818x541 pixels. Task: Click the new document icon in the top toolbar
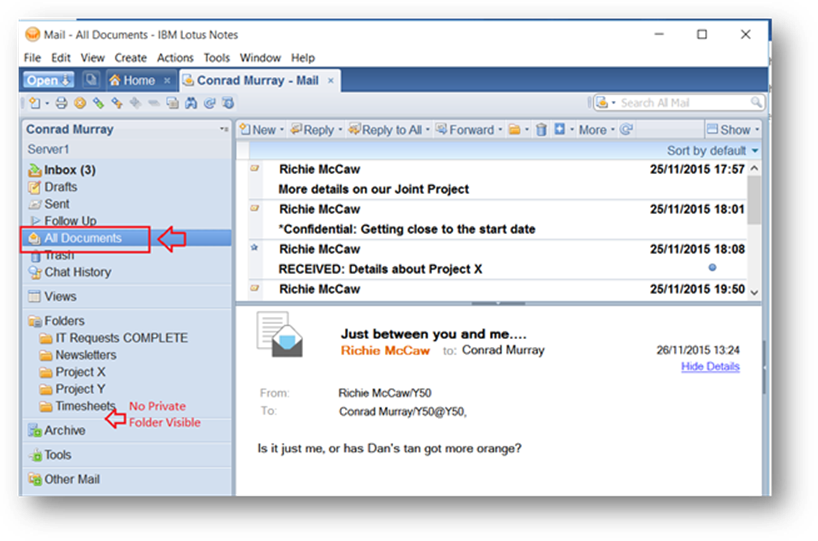35,103
